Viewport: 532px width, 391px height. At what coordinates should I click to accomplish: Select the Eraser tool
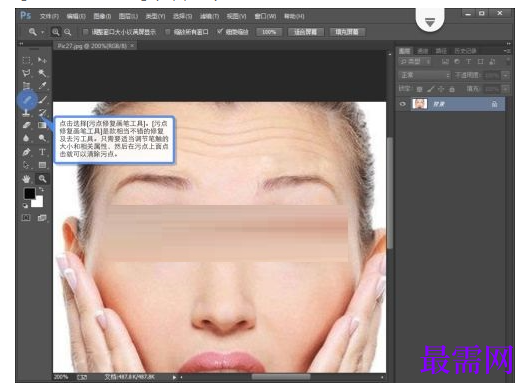[26, 125]
